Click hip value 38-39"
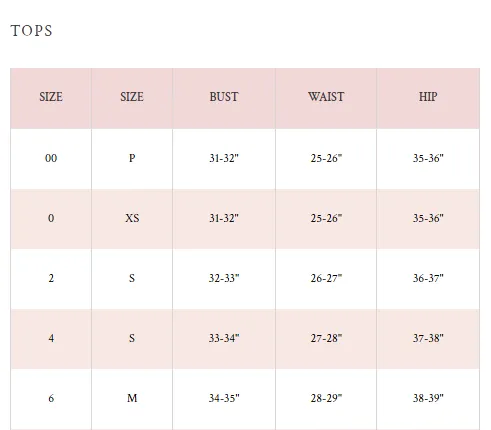Viewport: 491px width, 430px height. pos(428,398)
